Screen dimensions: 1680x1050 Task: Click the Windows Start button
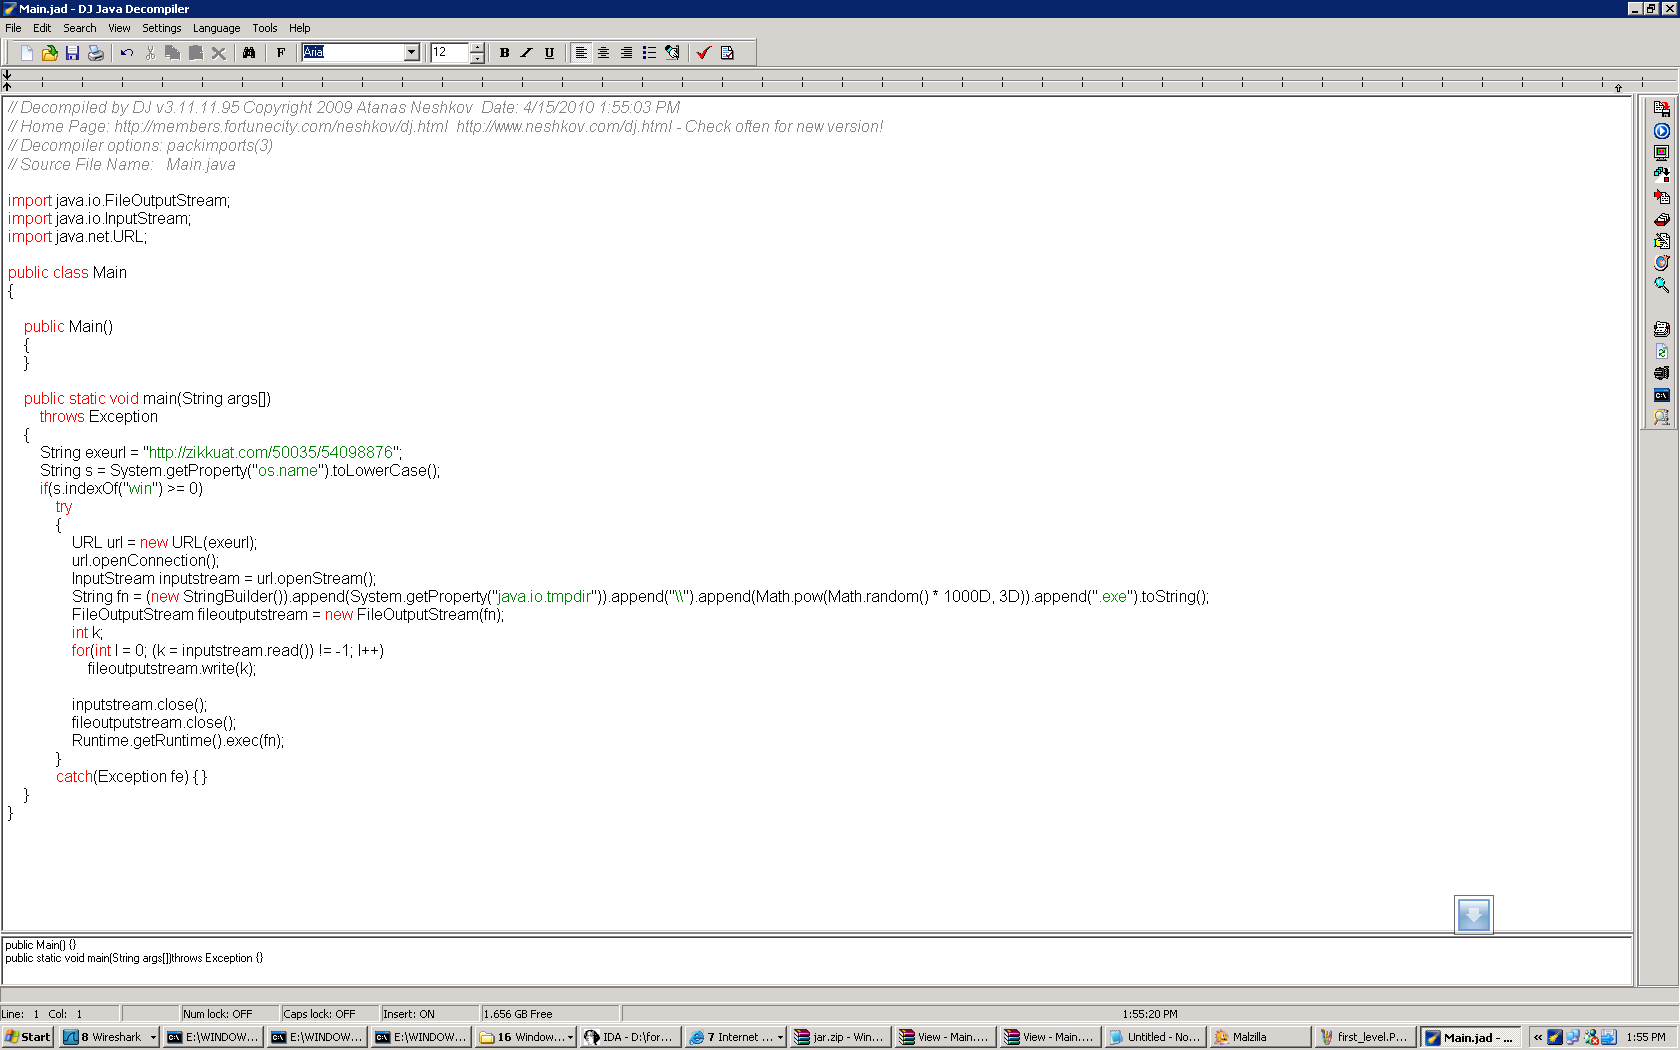click(28, 1037)
